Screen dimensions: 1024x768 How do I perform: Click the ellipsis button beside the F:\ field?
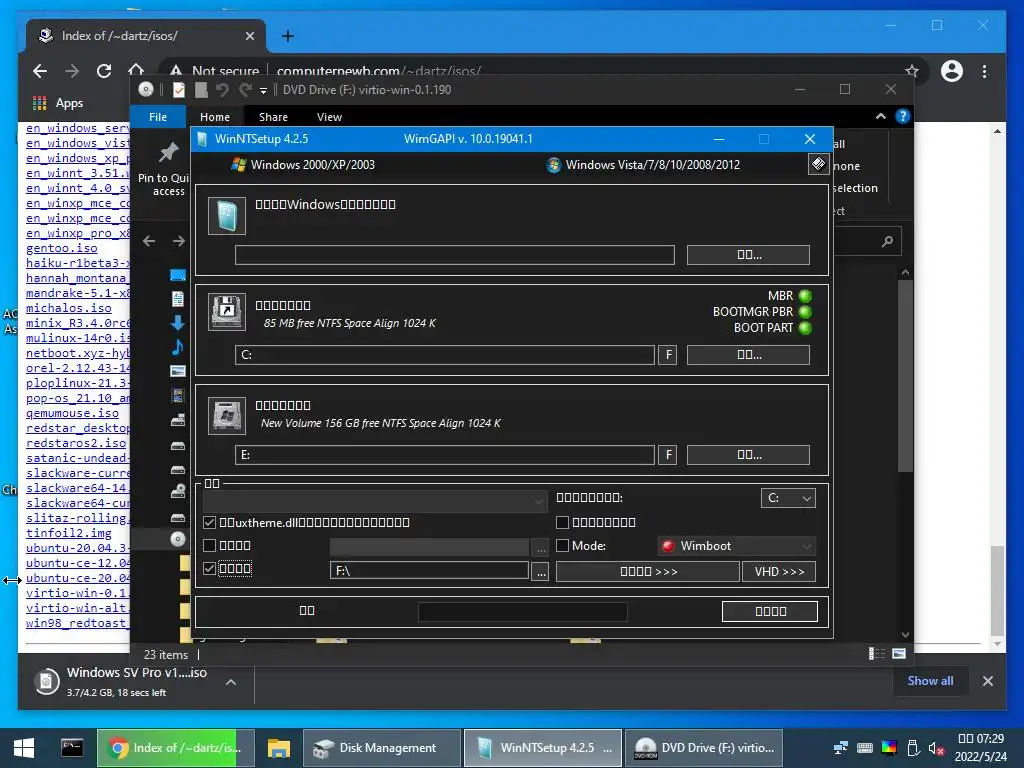click(540, 571)
